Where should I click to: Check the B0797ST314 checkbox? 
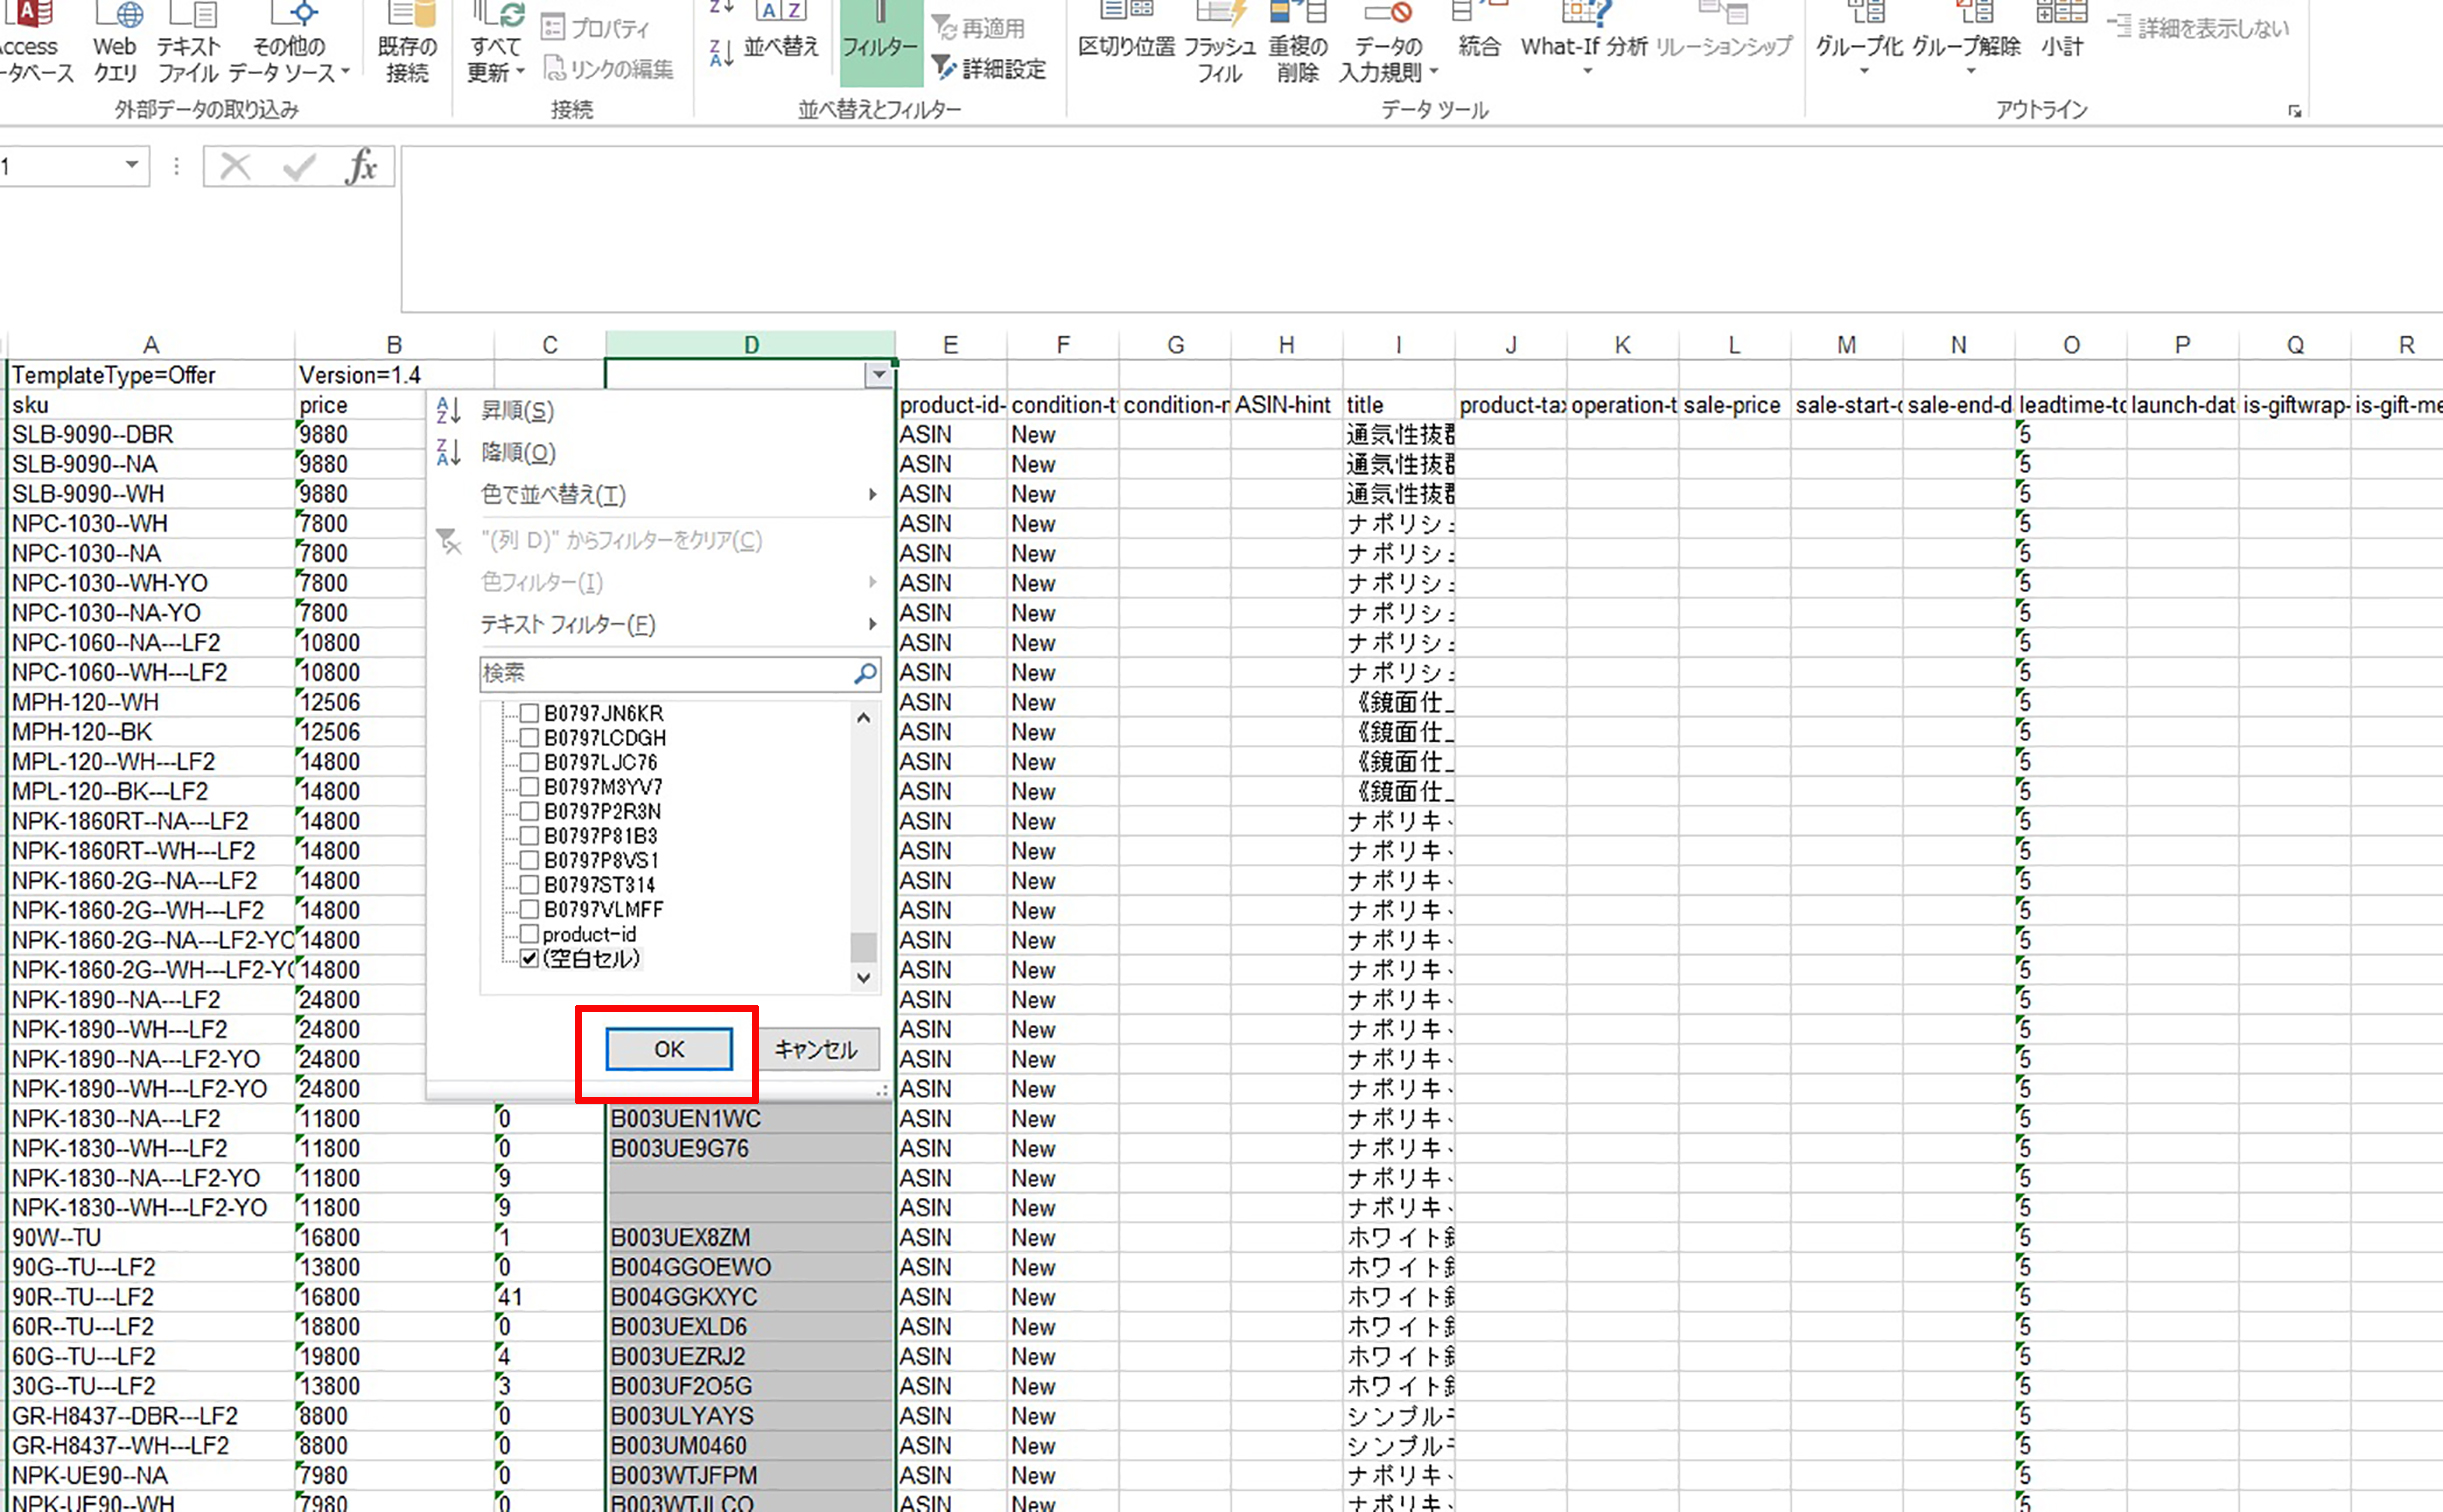529,884
